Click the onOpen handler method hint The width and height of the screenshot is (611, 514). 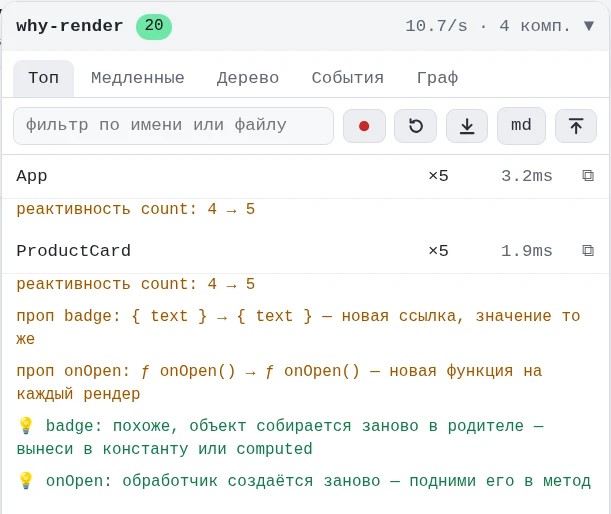(x=304, y=481)
